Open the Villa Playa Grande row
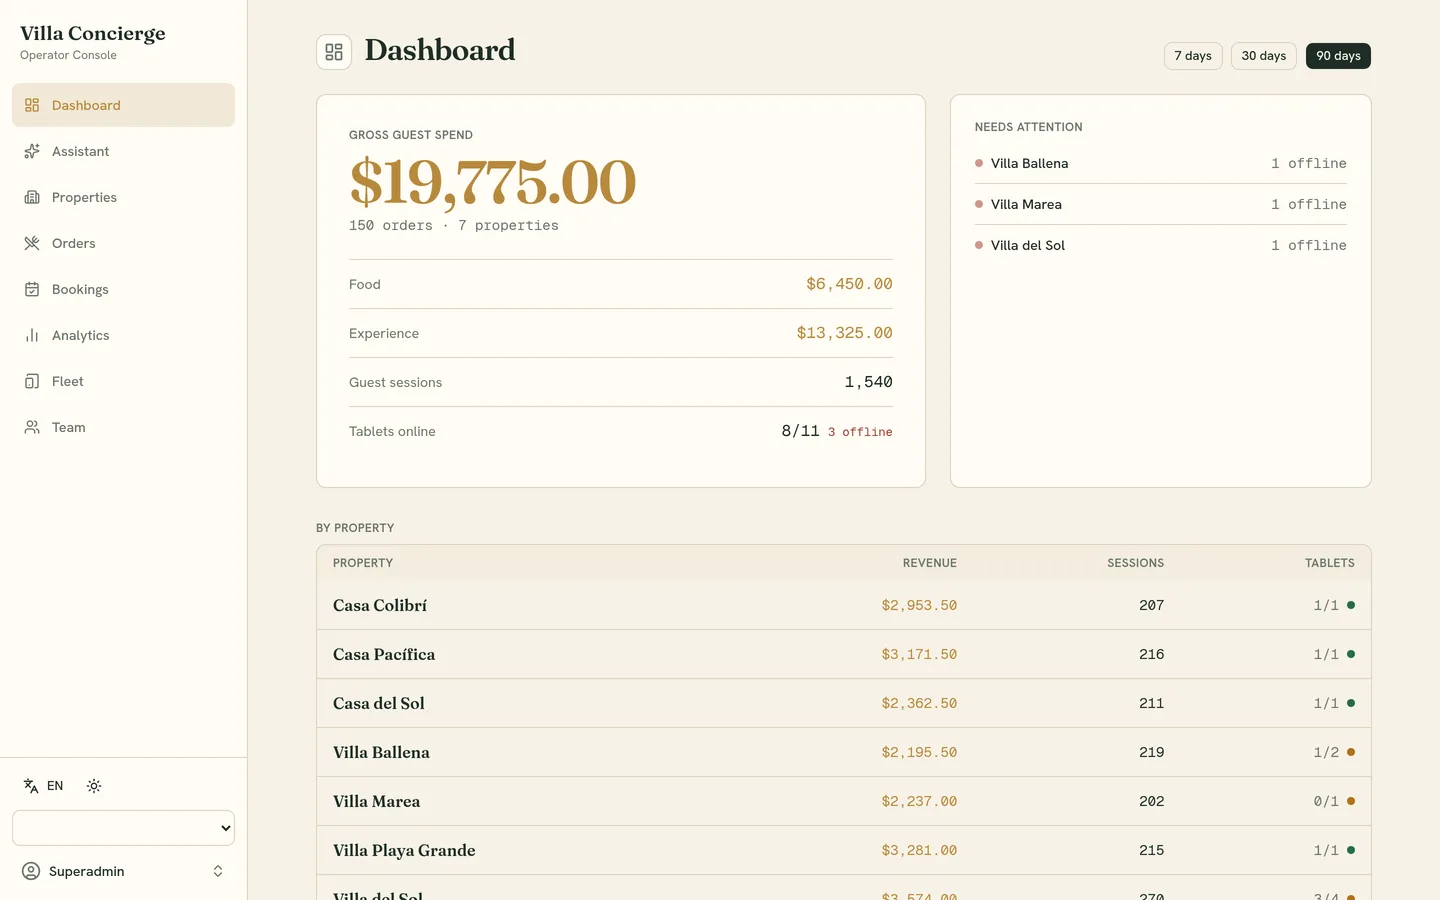 [x=843, y=850]
